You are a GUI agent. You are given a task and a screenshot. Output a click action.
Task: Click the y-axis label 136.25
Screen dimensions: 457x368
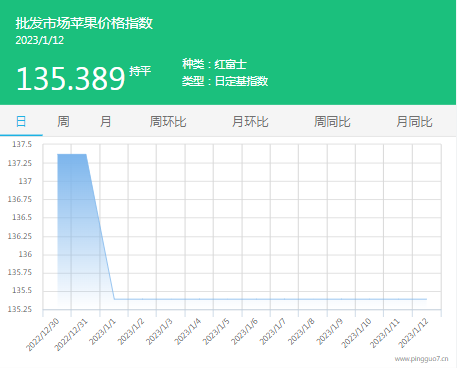[20, 236]
